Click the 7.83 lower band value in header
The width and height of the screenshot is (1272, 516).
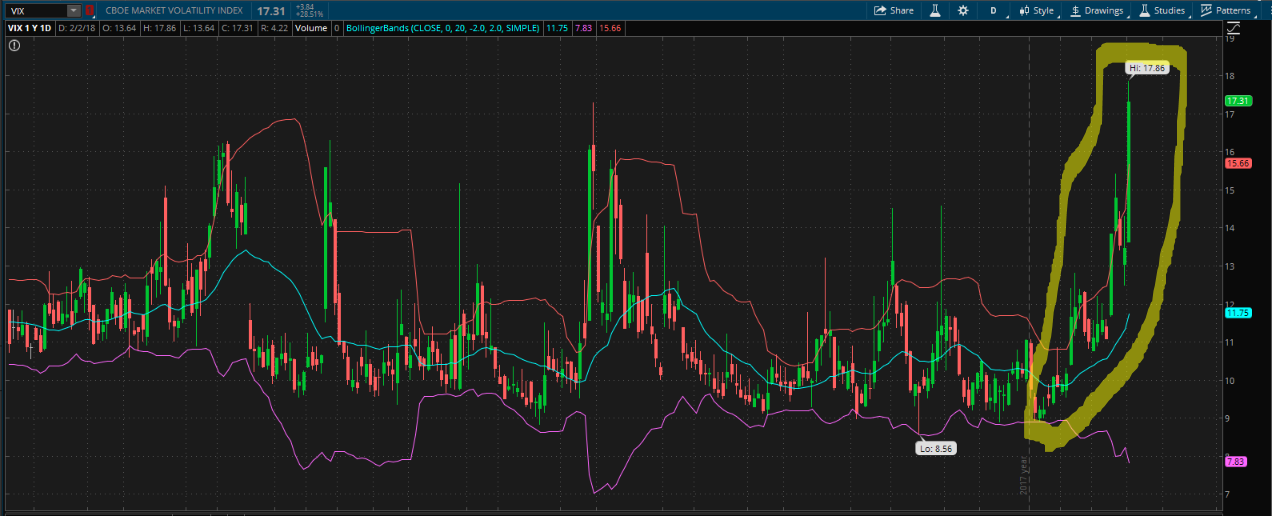coord(583,28)
